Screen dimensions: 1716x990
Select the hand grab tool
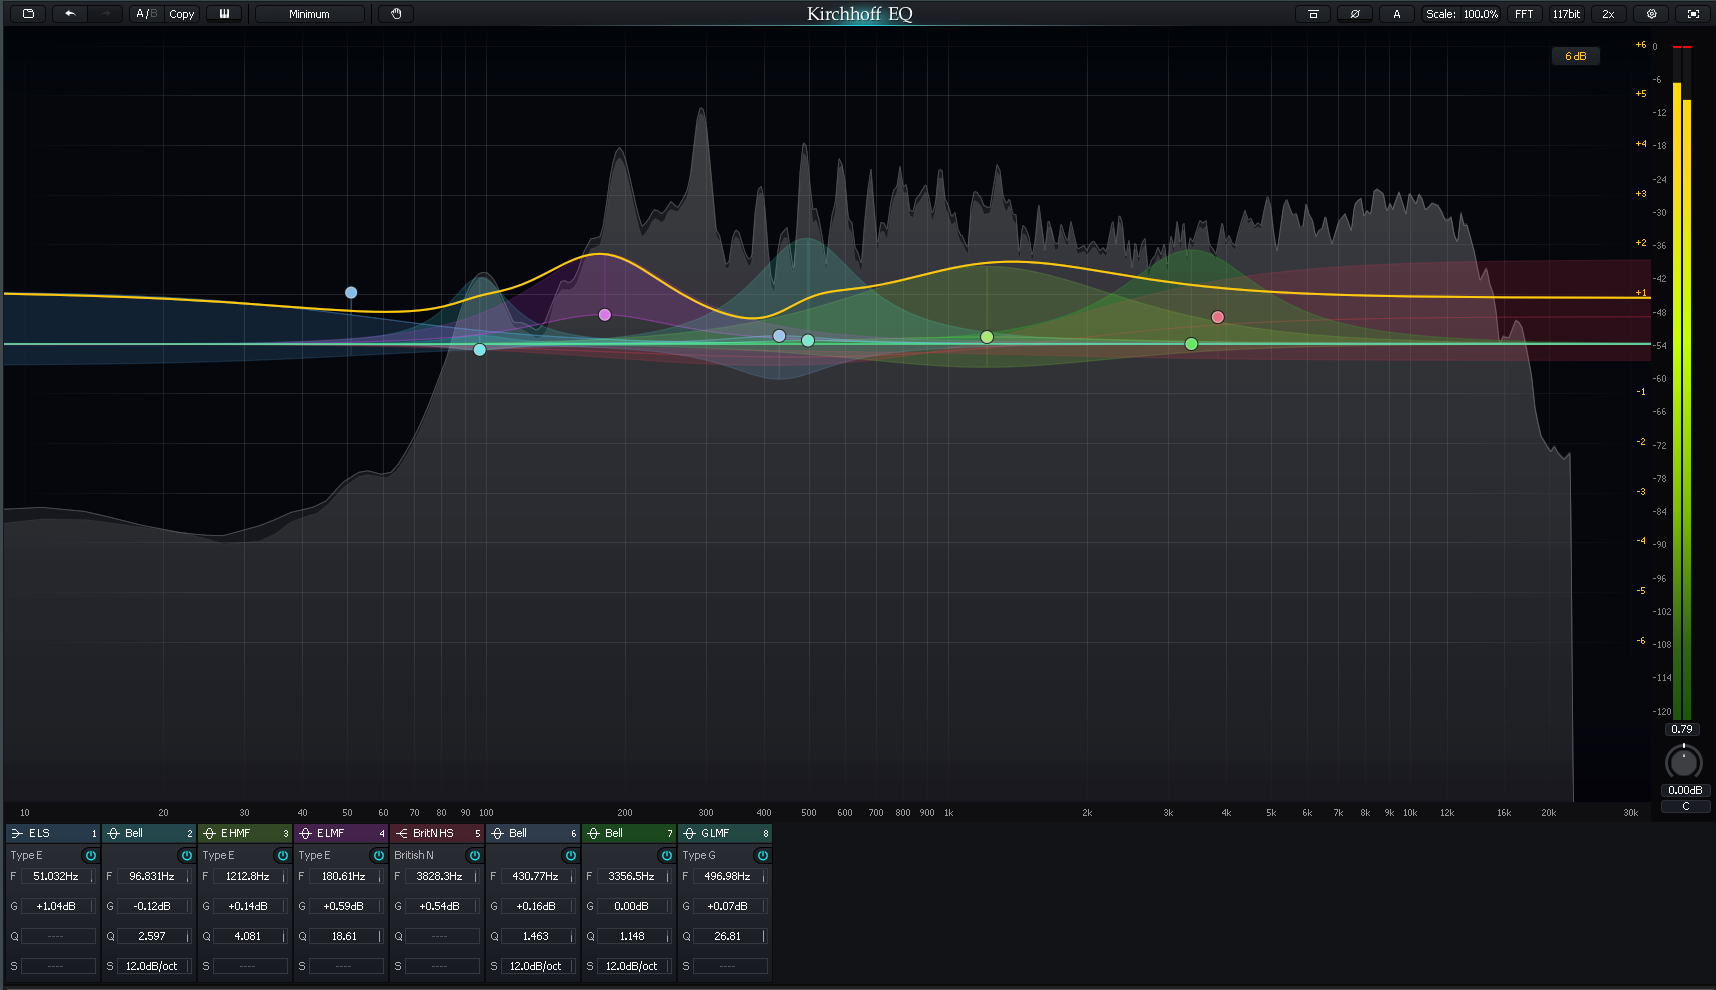pyautogui.click(x=396, y=14)
